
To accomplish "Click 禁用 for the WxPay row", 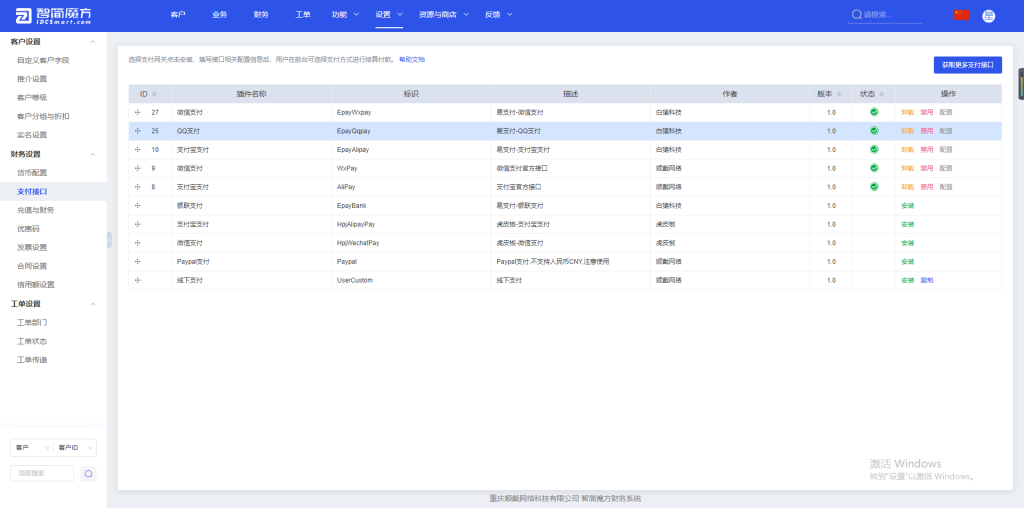I will coord(927,168).
